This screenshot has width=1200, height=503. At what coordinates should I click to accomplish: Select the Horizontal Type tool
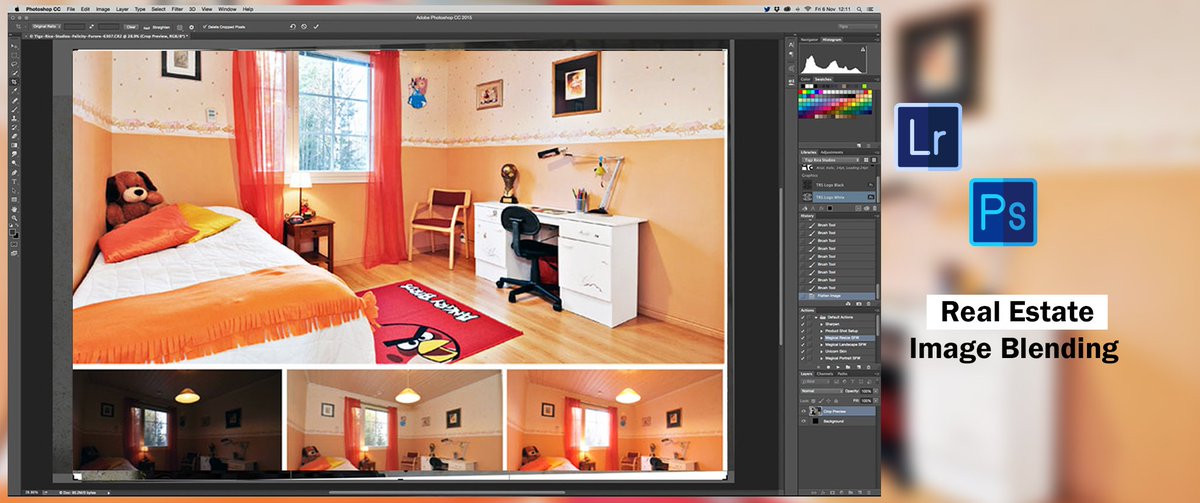[15, 181]
